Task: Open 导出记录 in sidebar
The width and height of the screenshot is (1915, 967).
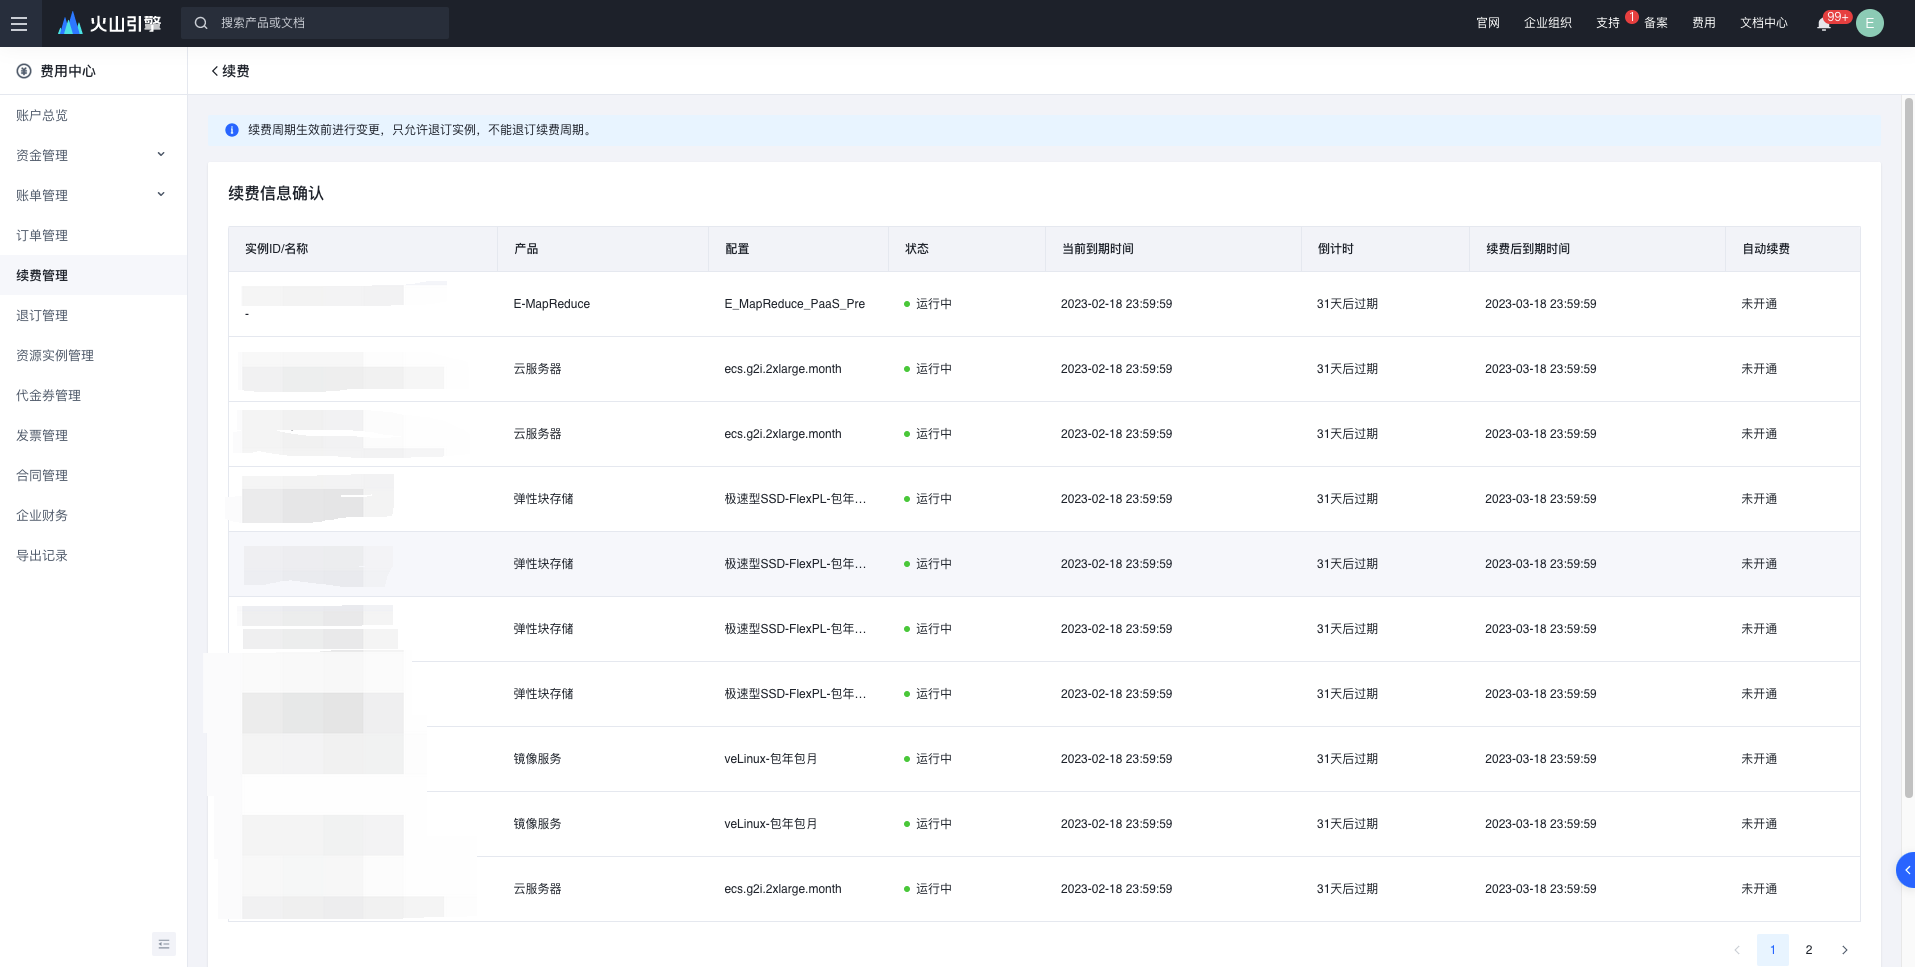Action: tap(93, 555)
